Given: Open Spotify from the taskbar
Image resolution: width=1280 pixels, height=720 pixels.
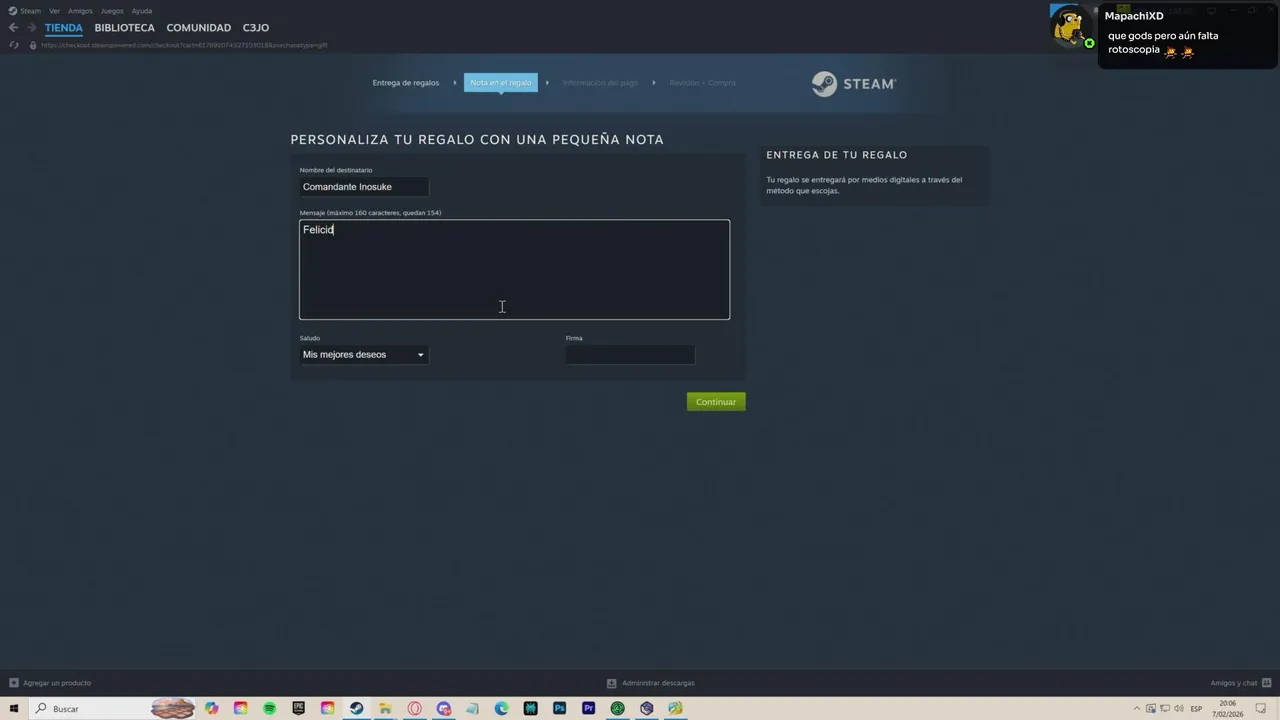Looking at the screenshot, I should coord(270,709).
